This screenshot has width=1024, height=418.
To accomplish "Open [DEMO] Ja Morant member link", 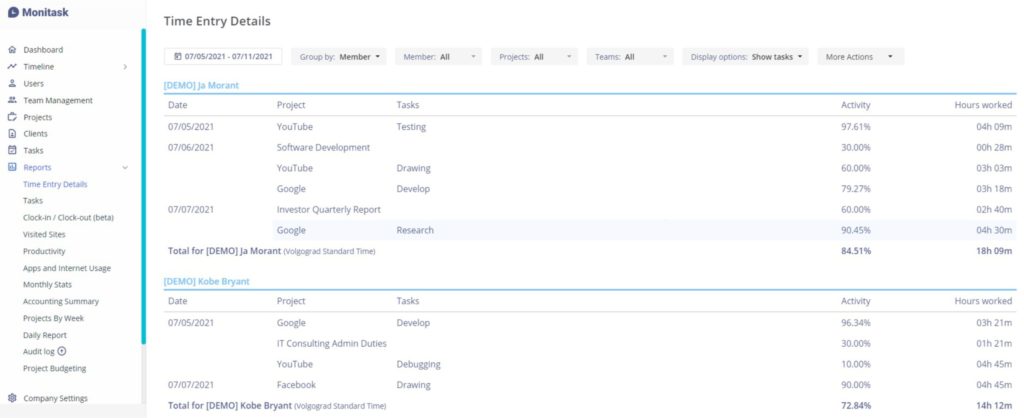I will tap(201, 86).
